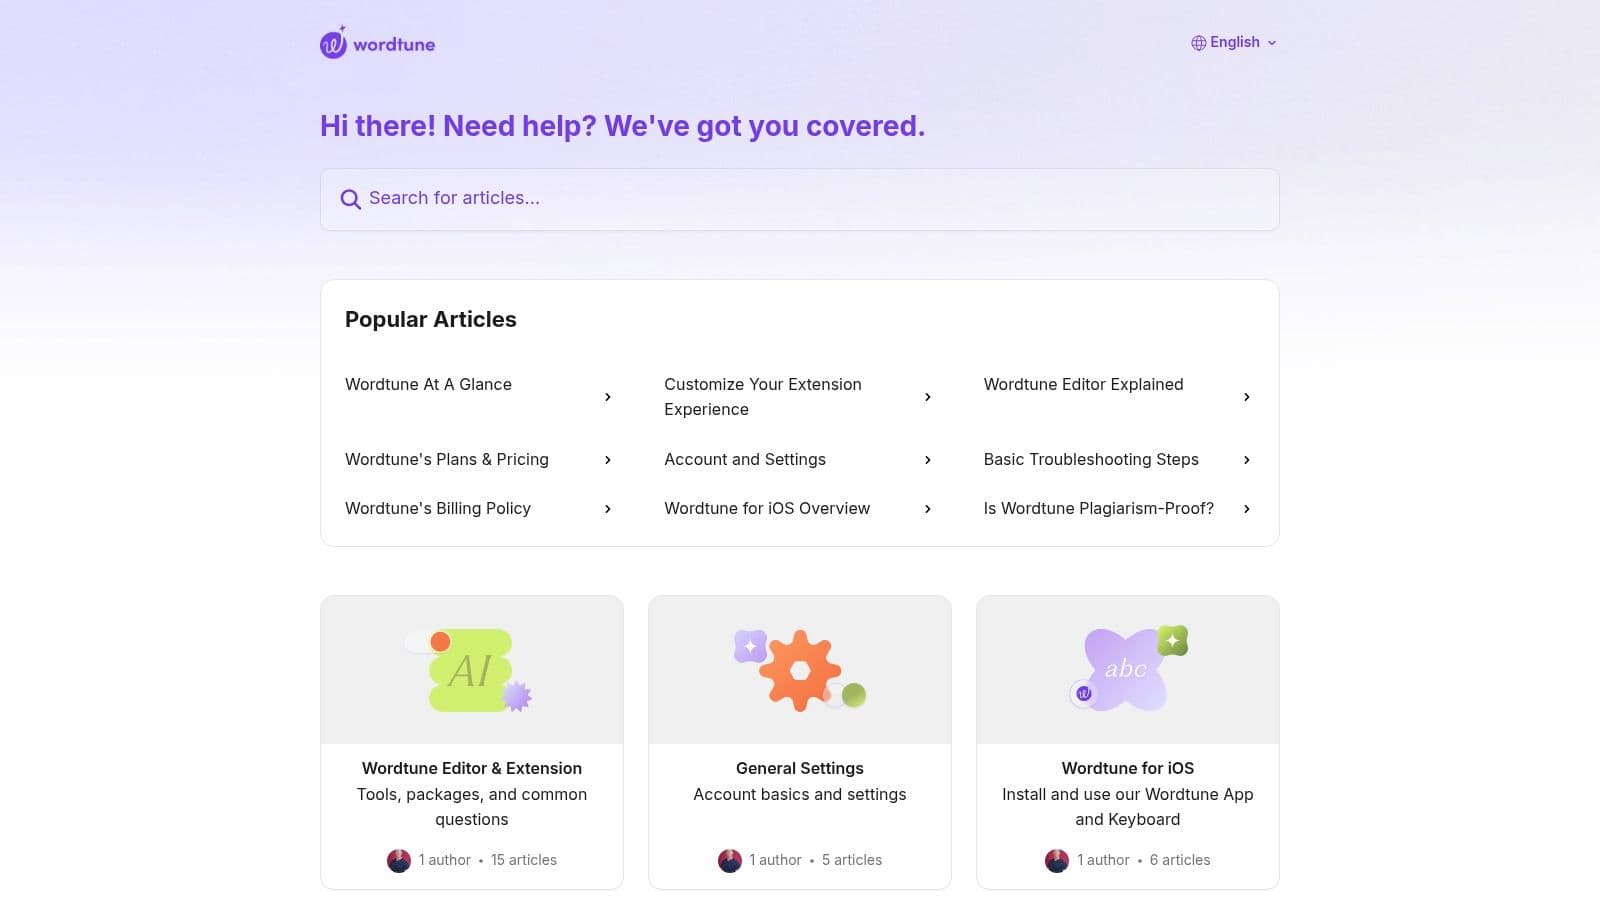Click chevron beside Customize Your Extension Experience
The height and width of the screenshot is (900, 1600).
928,397
